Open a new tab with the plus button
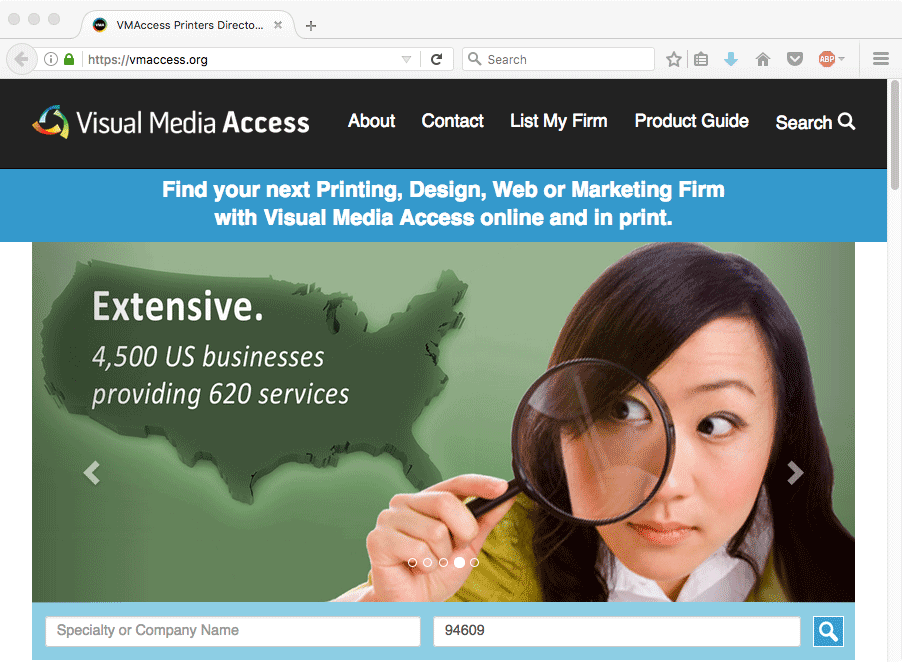Screen dimensions: 902x662 (311, 25)
